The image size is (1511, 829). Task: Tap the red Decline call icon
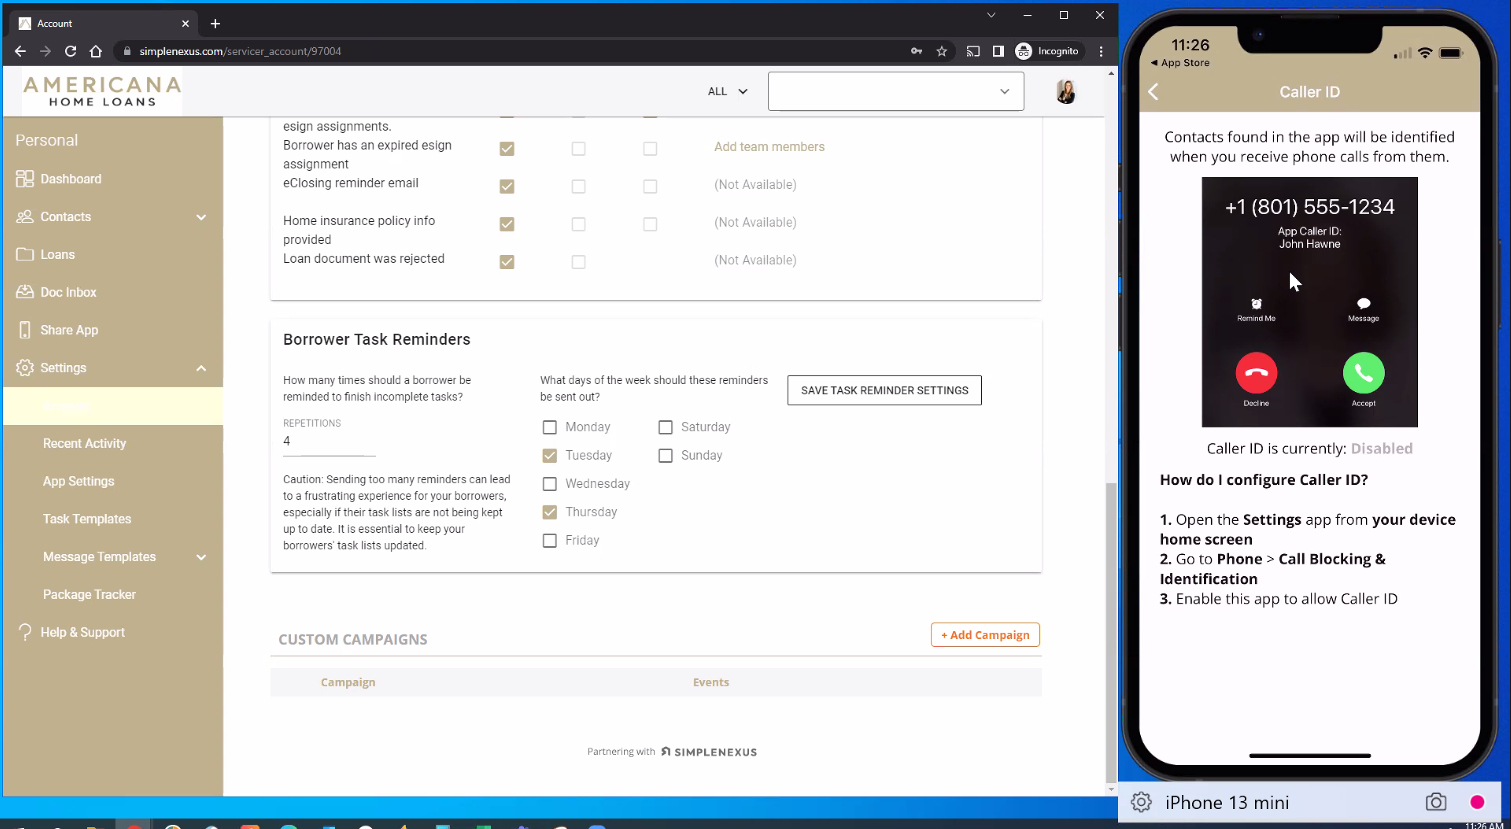coord(1256,373)
